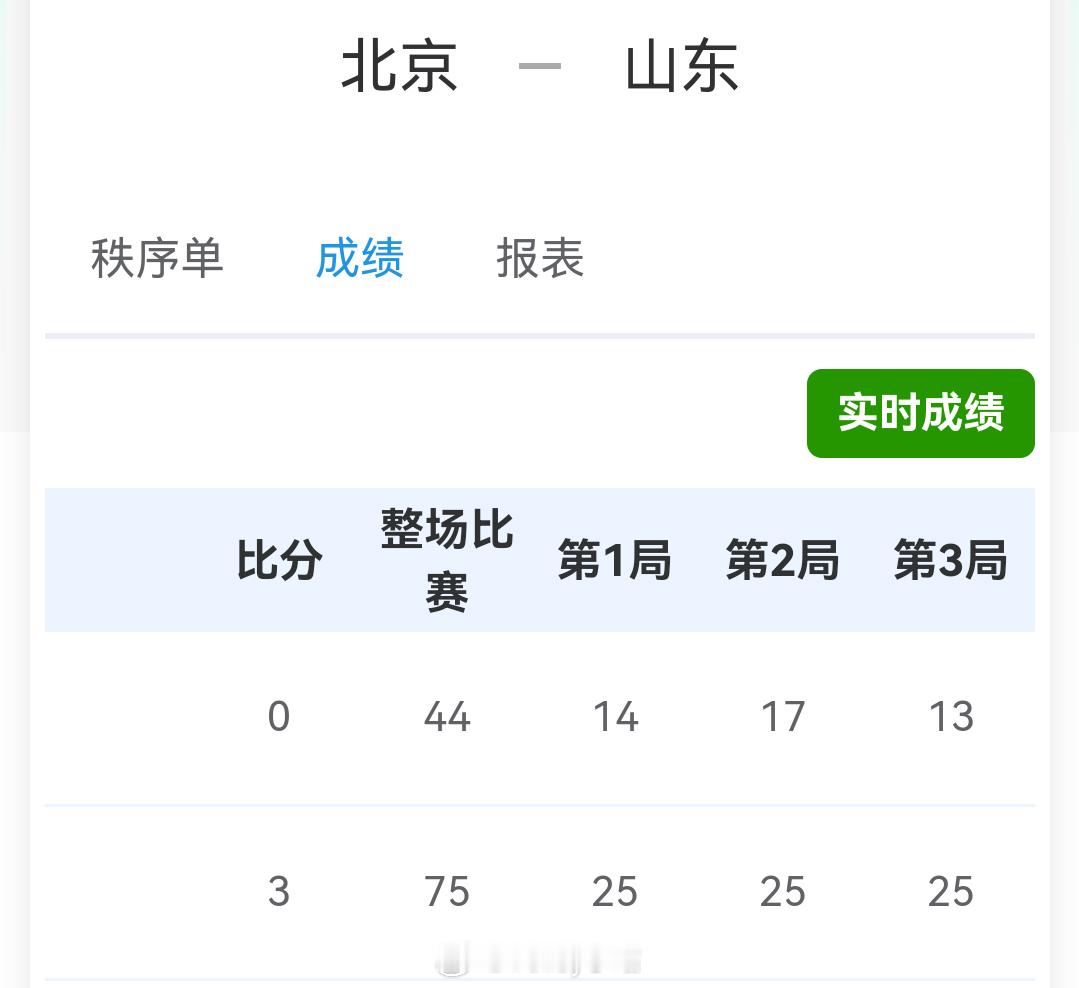
Task: Open the 报表 tab
Action: point(540,259)
